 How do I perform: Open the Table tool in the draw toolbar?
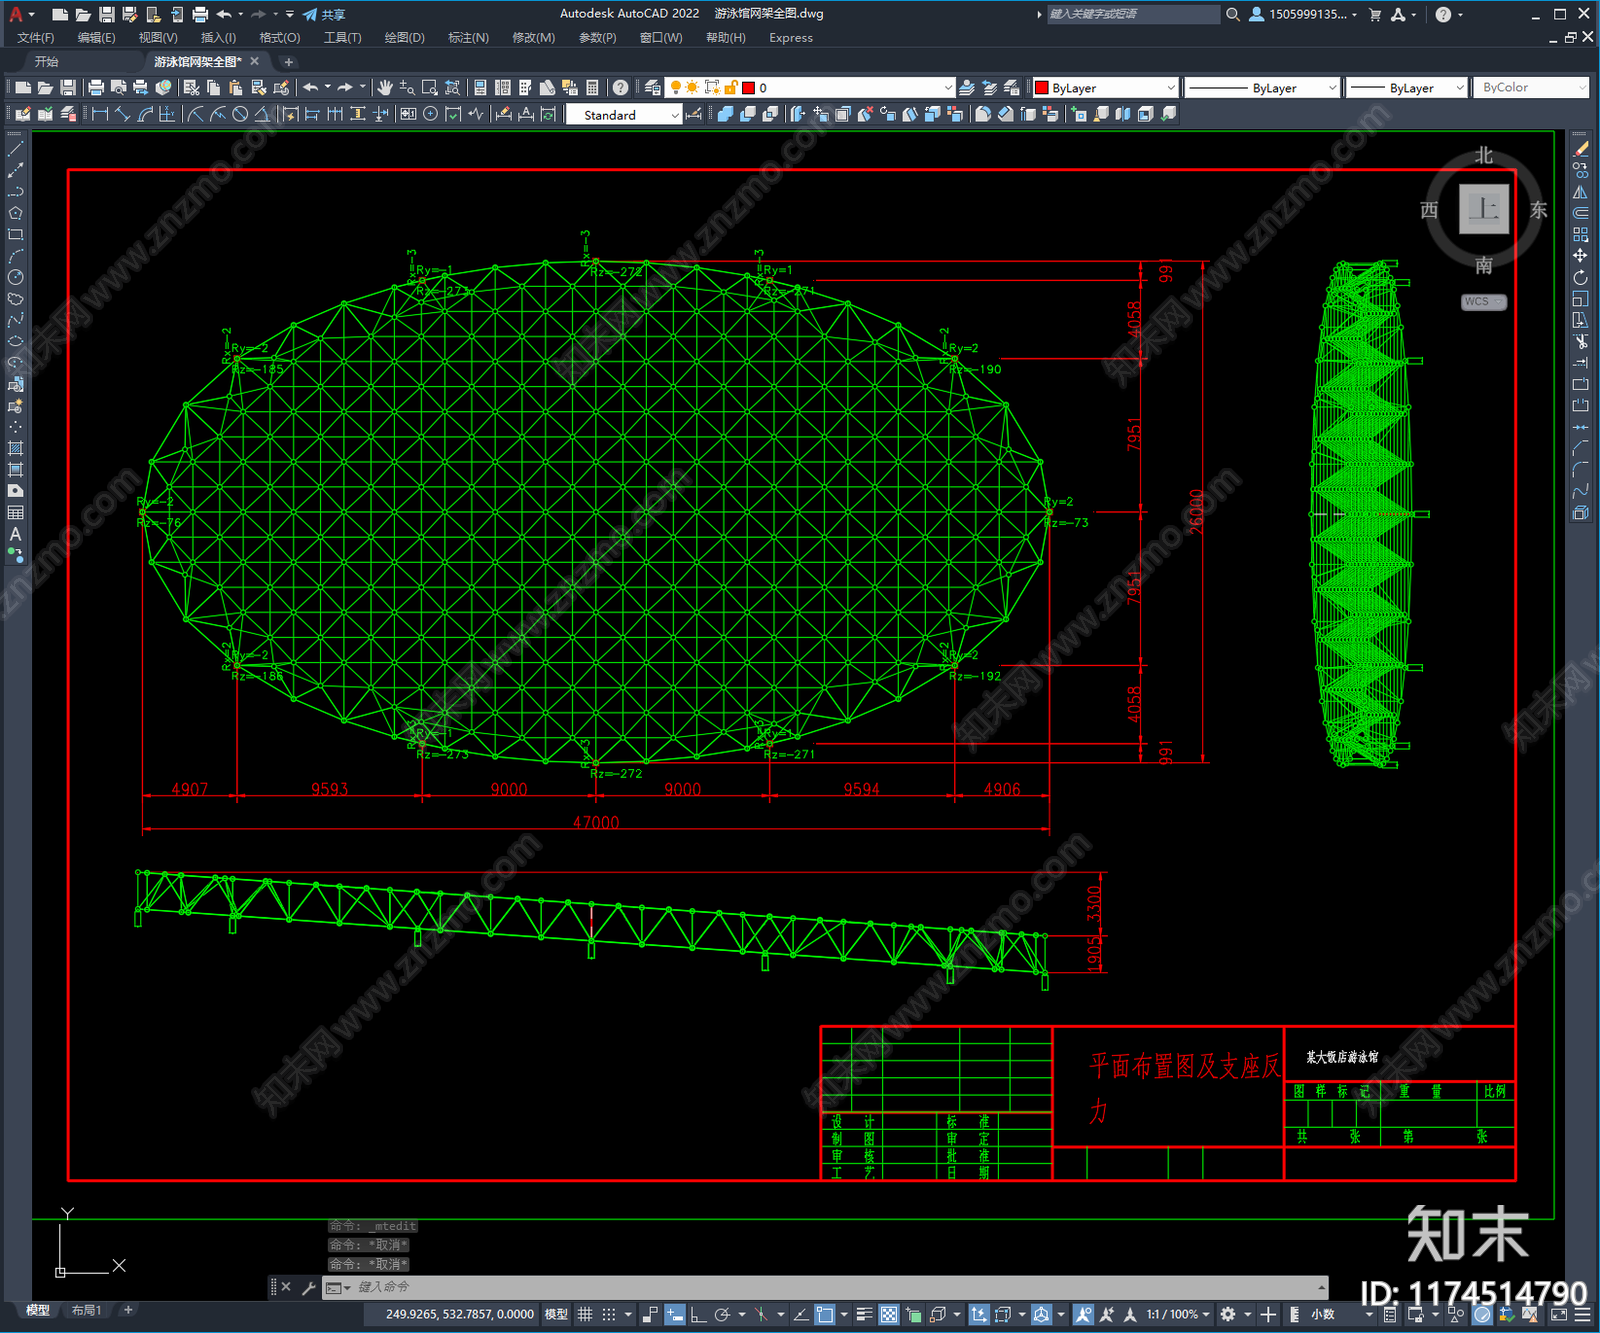[15, 512]
